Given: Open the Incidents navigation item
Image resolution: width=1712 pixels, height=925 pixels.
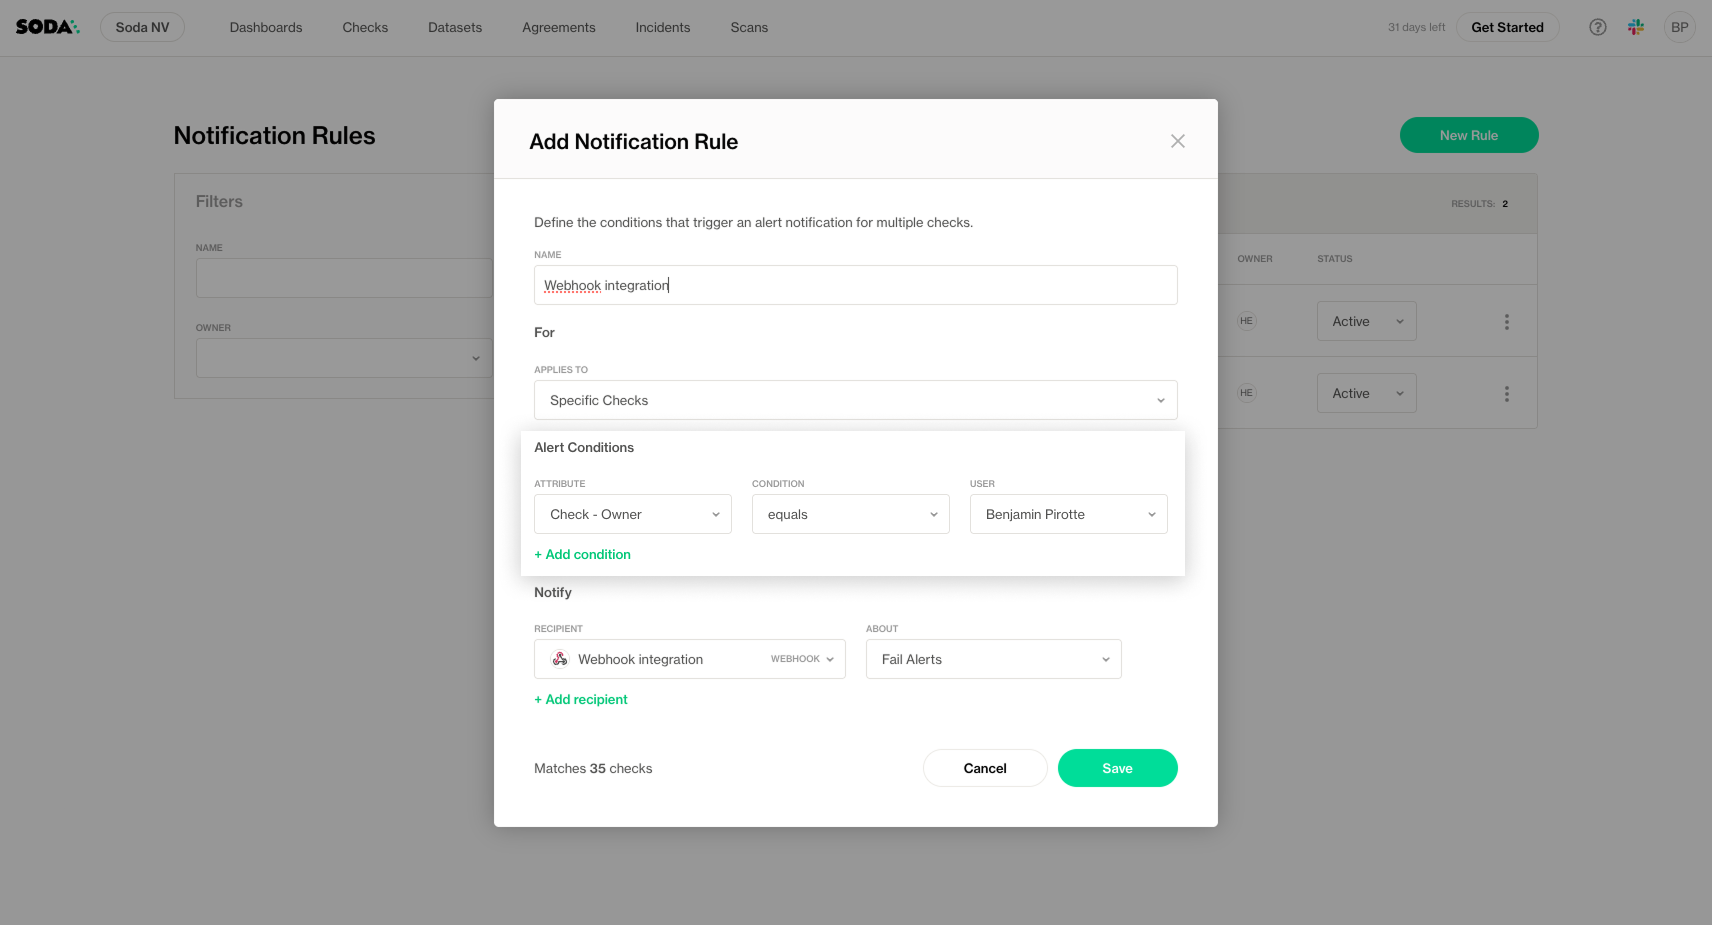Looking at the screenshot, I should (x=662, y=27).
